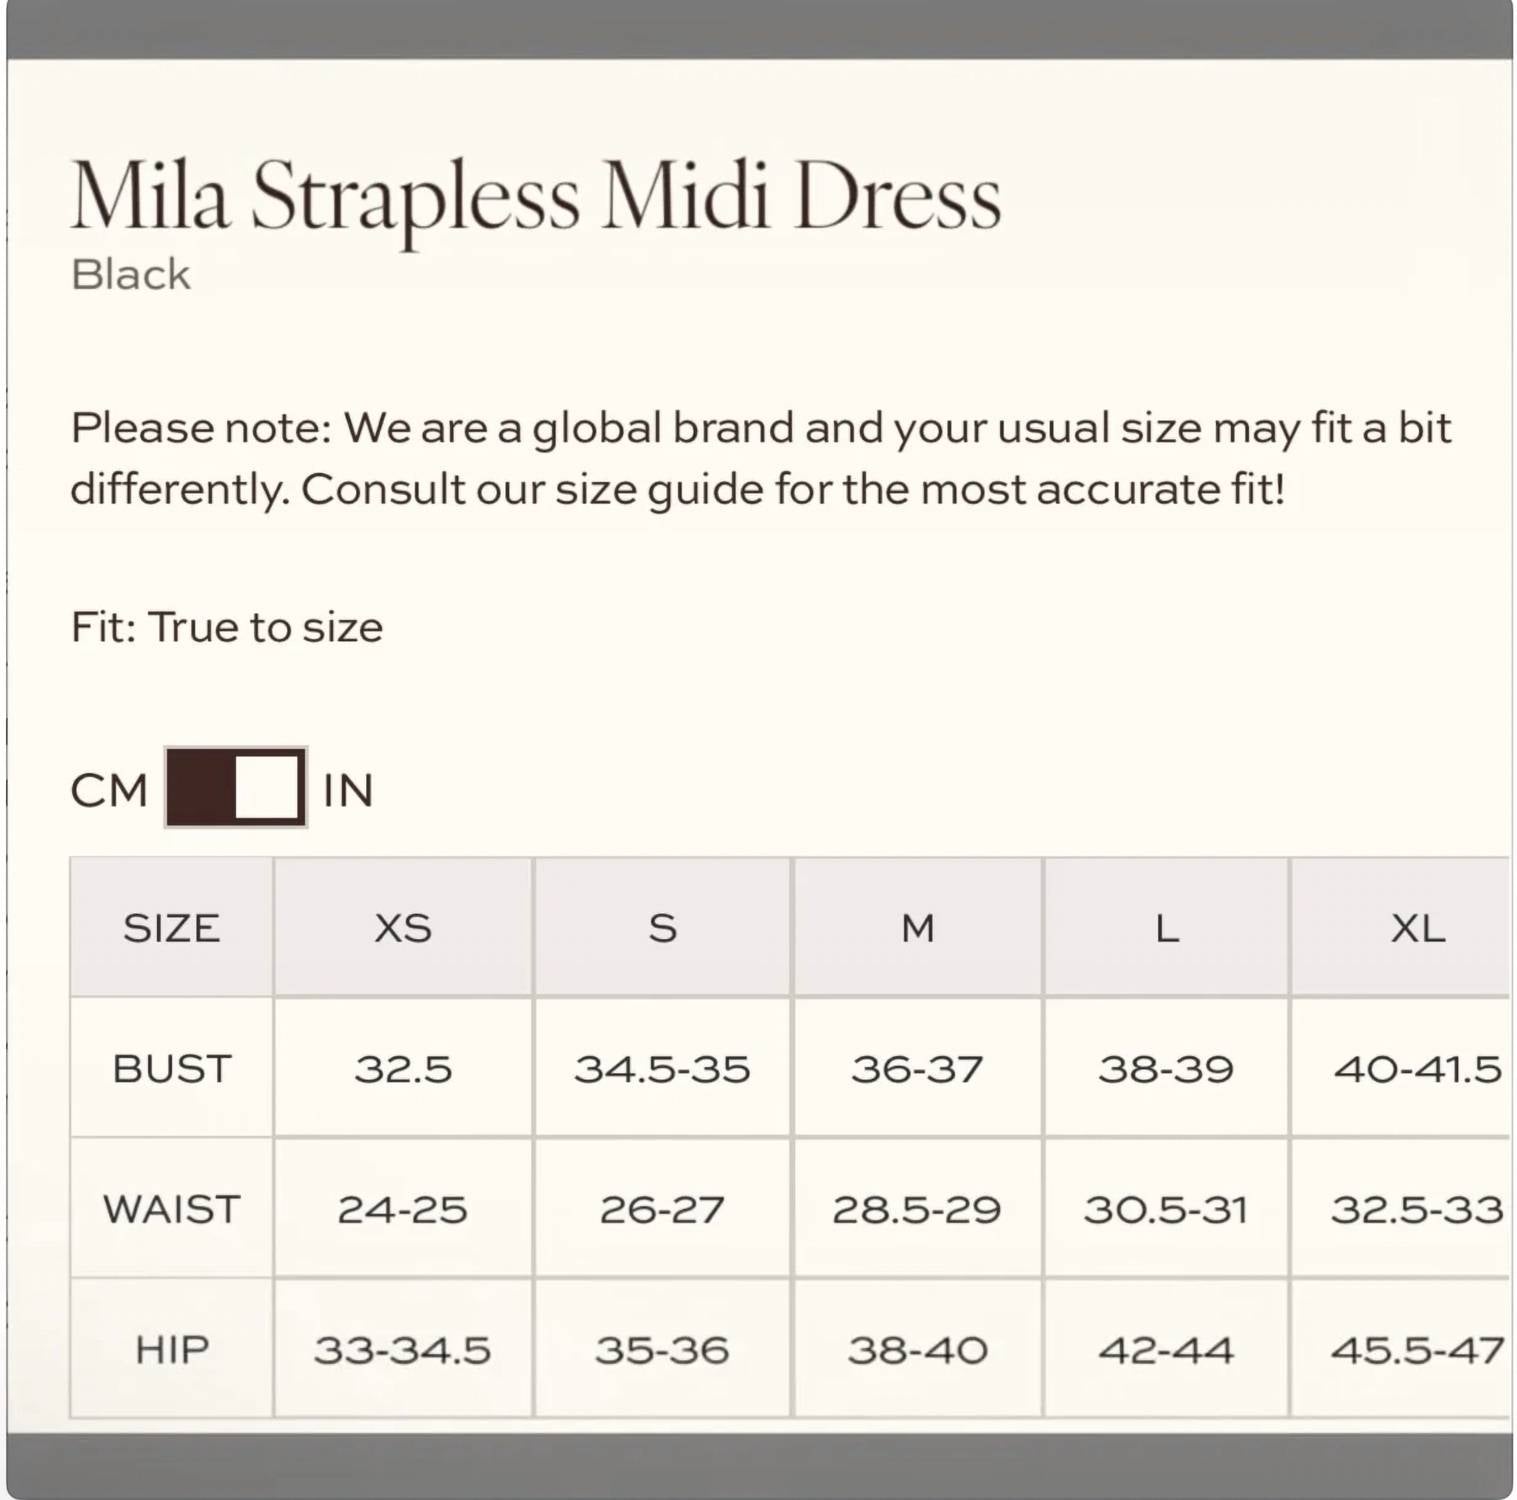Click the BUST row label

coord(172,1068)
